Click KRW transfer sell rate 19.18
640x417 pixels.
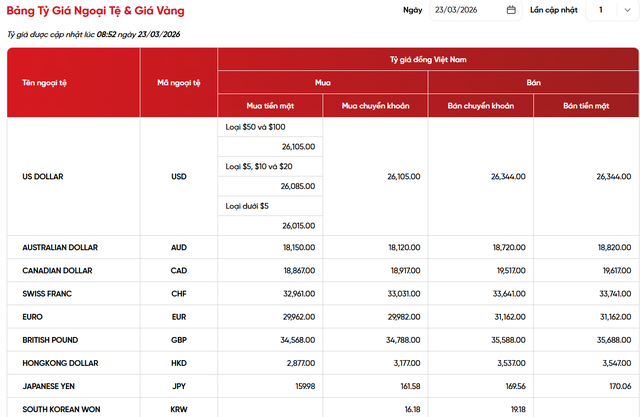click(x=518, y=409)
